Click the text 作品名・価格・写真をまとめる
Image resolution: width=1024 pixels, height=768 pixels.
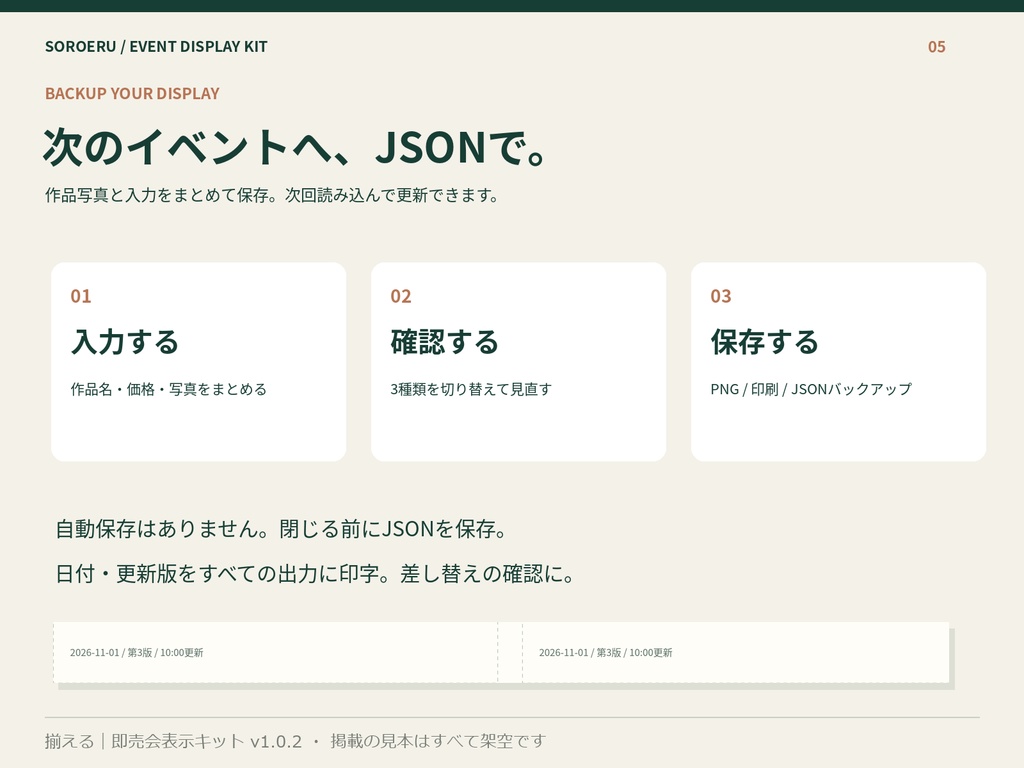[168, 389]
